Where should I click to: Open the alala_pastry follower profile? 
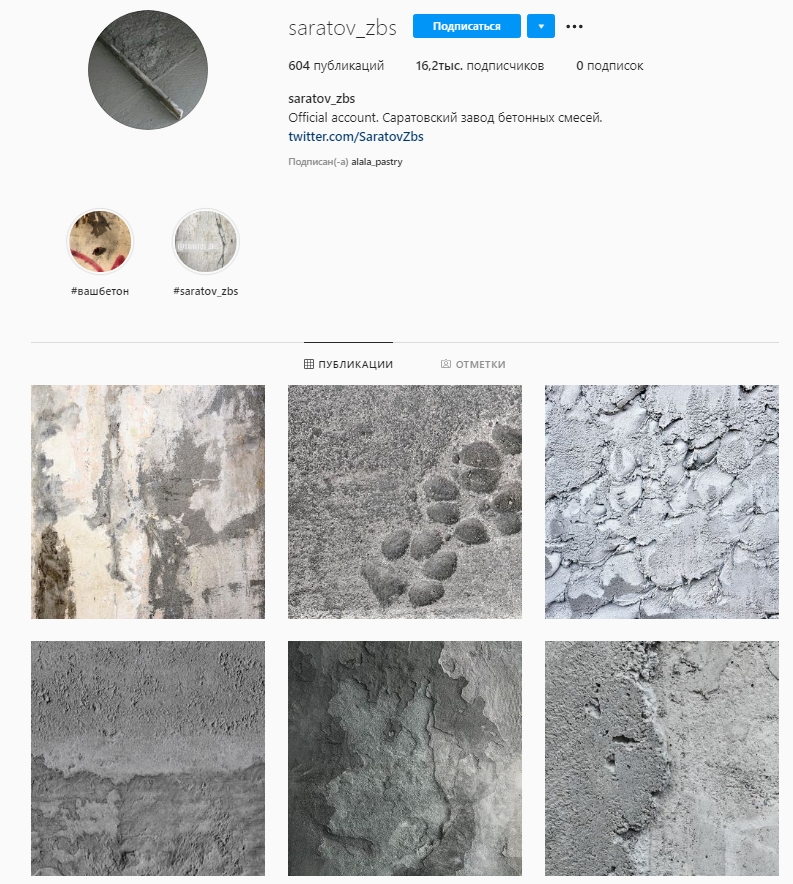tap(376, 162)
